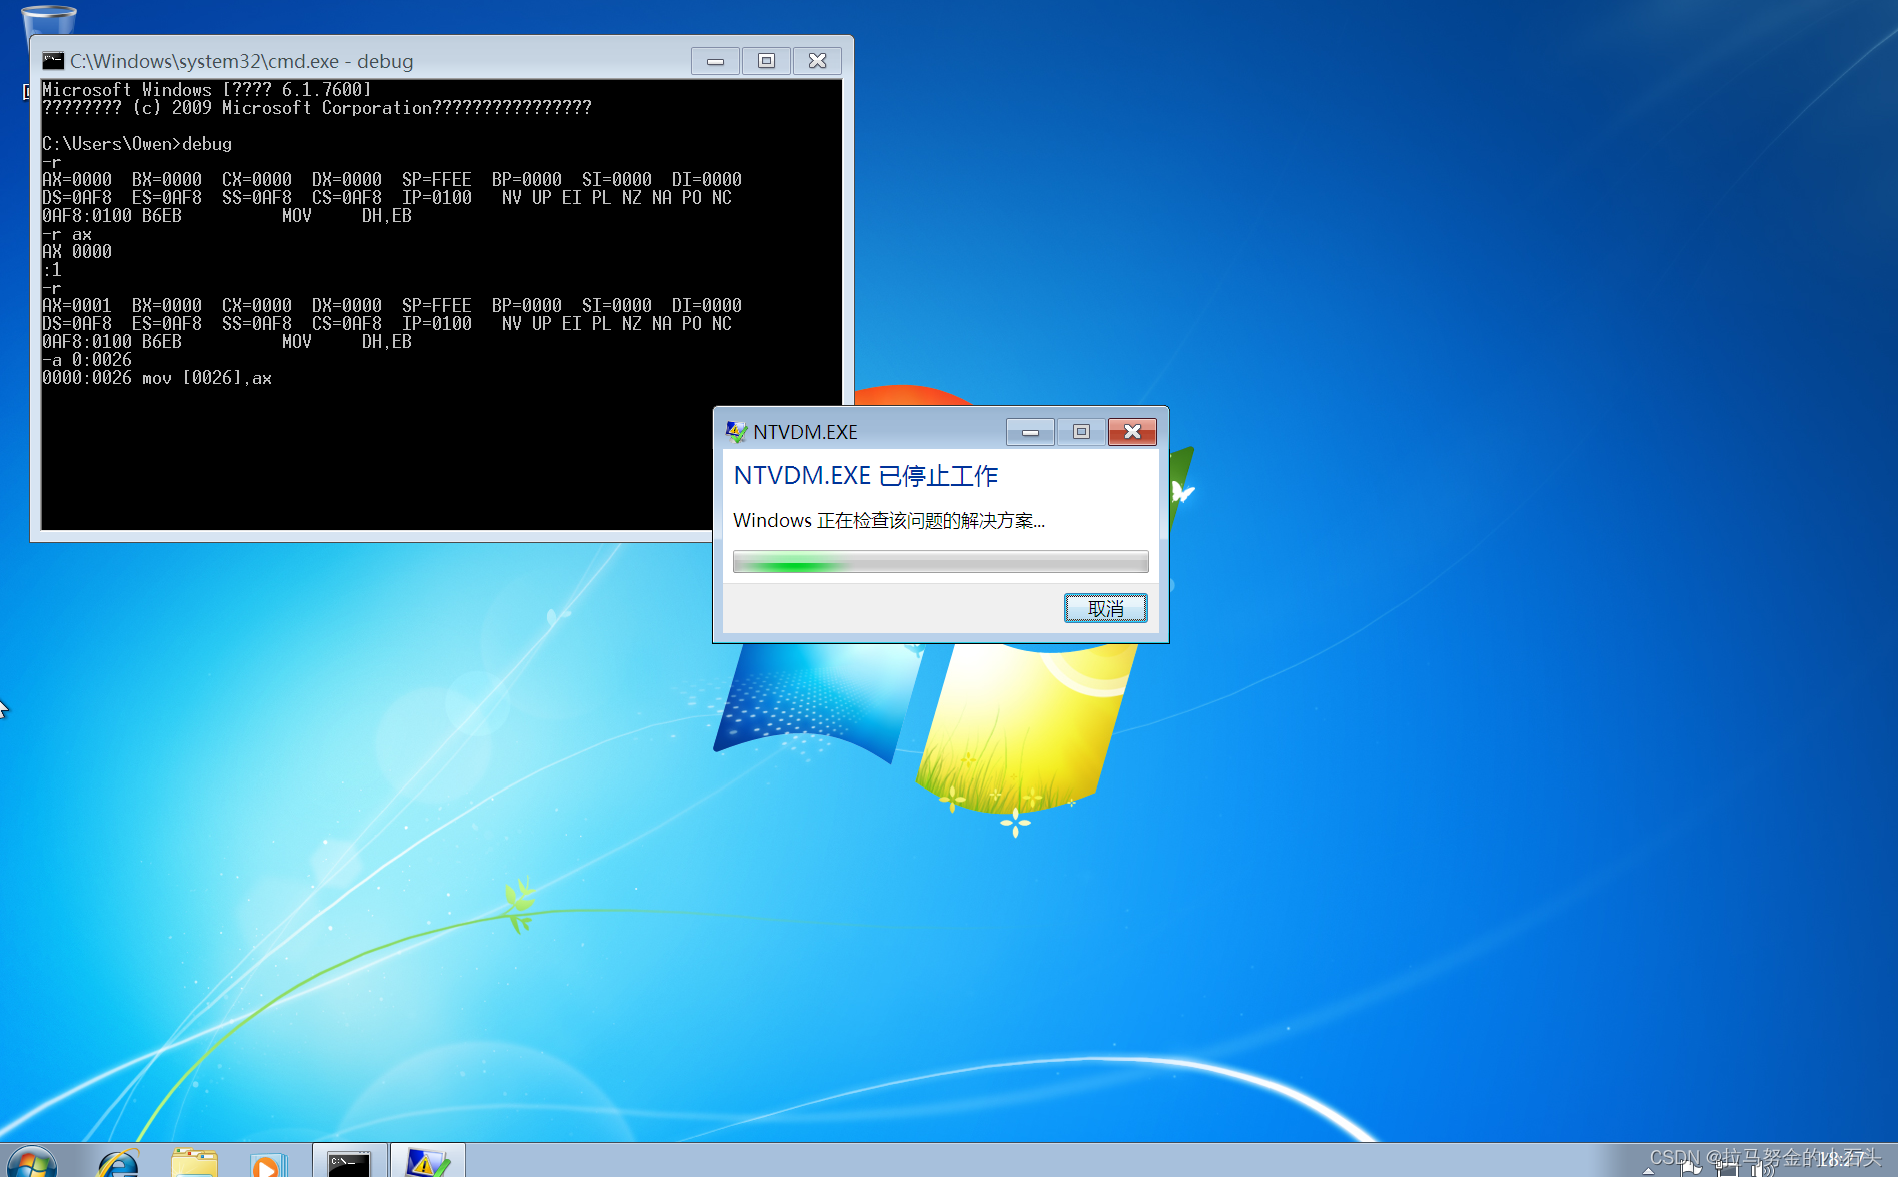Click the heading "NTVDM.EXE 已停止工作"
The width and height of the screenshot is (1898, 1177).
866,476
